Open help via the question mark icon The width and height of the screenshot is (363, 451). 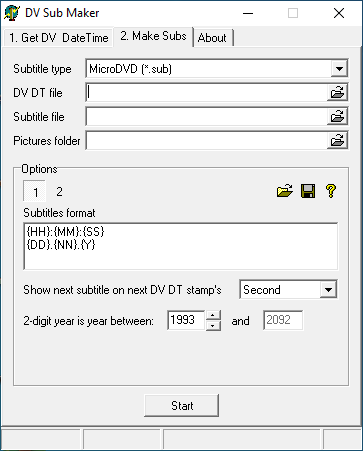point(331,191)
